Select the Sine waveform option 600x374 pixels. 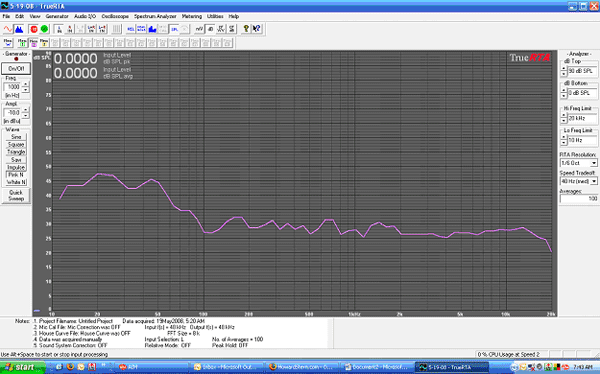tap(16, 137)
